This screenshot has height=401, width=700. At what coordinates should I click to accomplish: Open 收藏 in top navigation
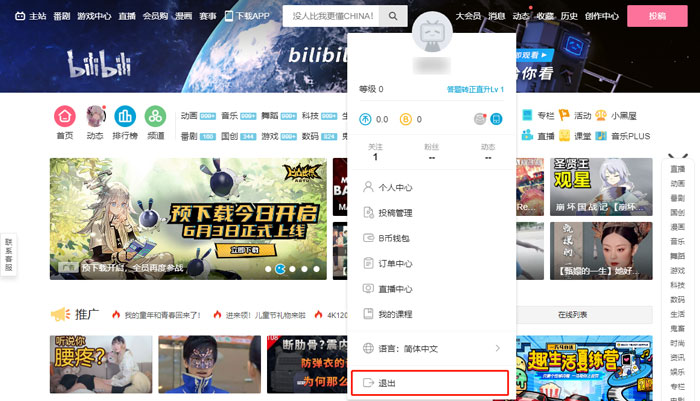(x=545, y=16)
